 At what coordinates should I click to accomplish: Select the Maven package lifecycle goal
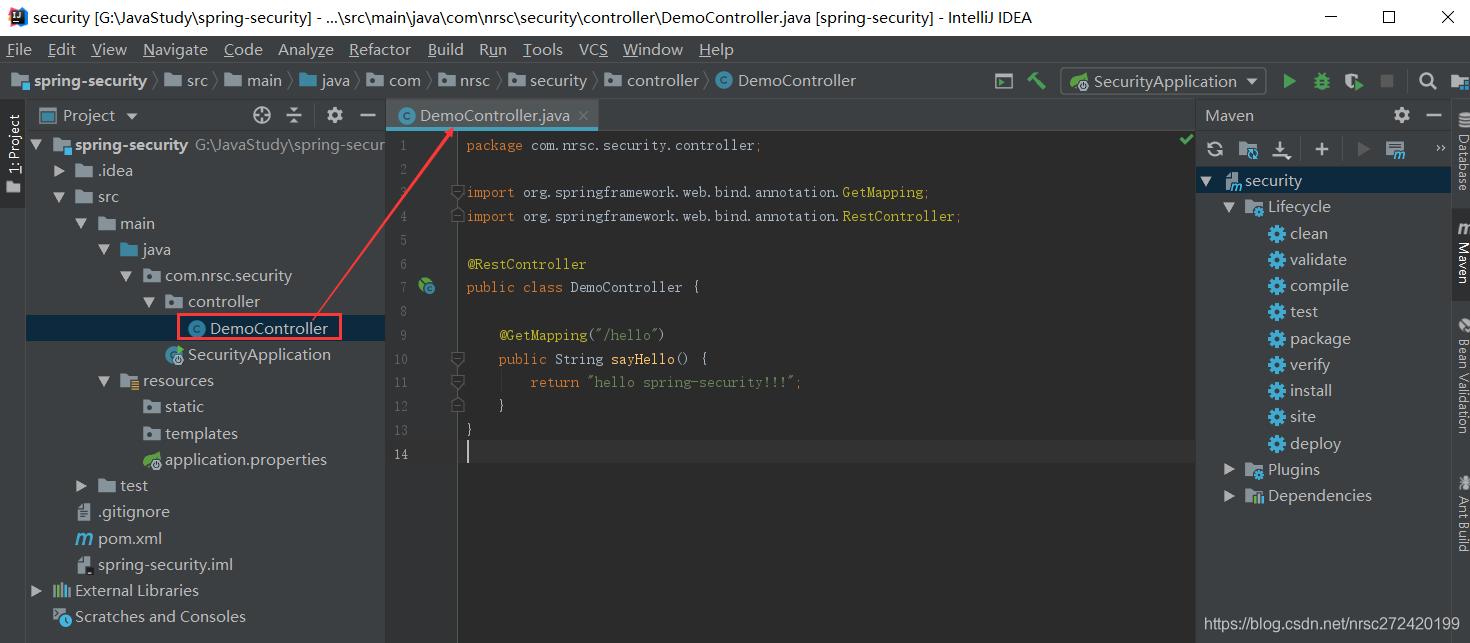tap(1320, 338)
